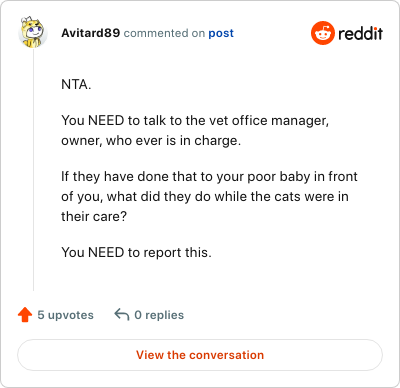Click the "0 replies" label
400x388 pixels.
[159, 315]
